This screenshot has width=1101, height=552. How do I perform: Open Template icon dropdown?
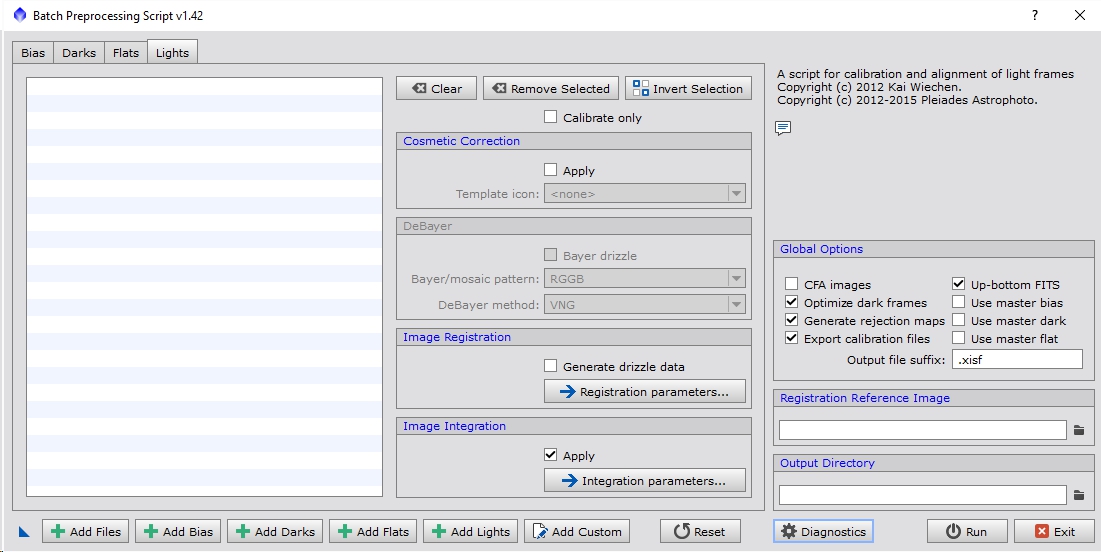[645, 194]
